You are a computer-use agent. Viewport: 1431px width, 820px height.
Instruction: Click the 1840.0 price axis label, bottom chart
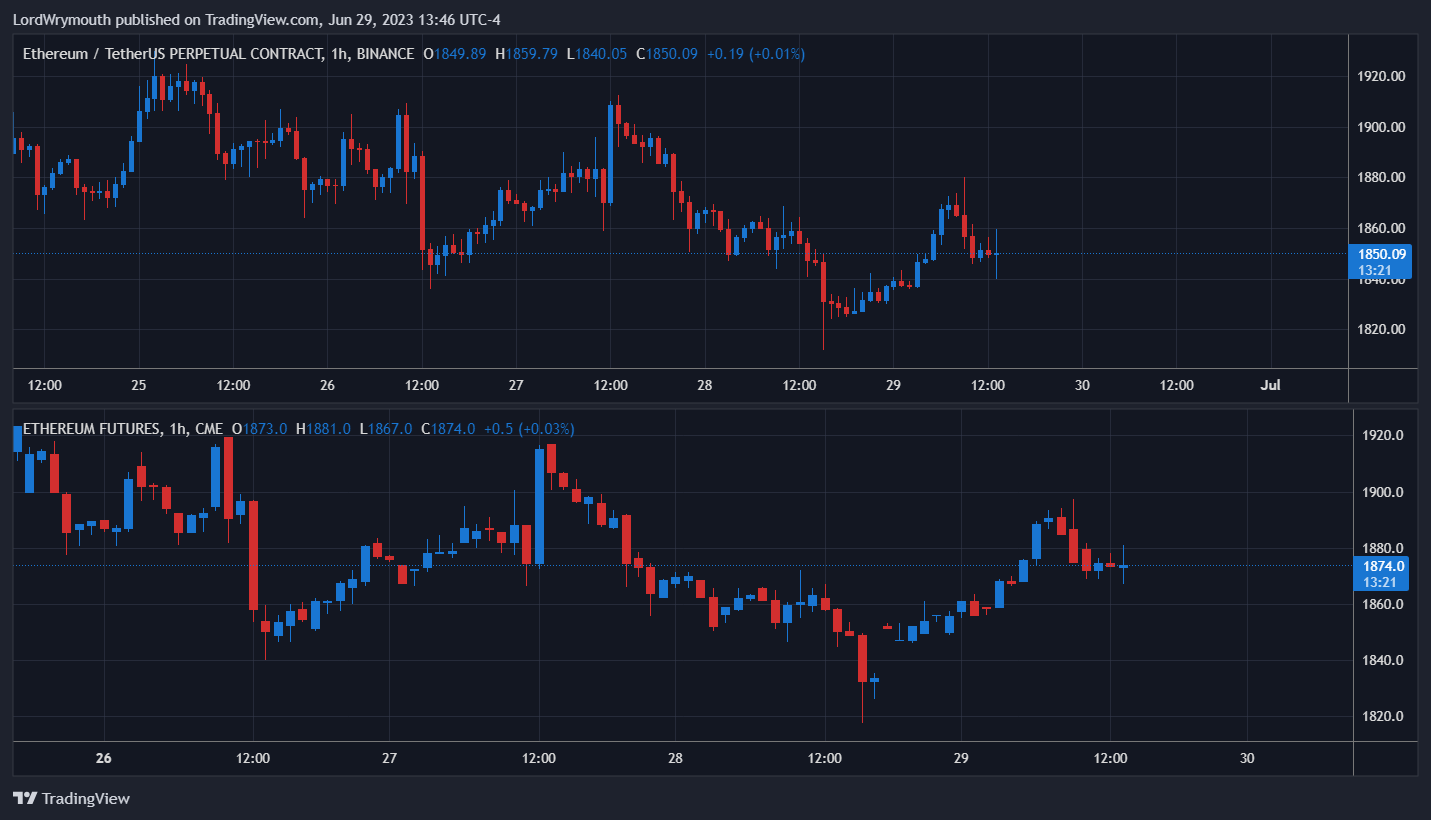[1384, 660]
